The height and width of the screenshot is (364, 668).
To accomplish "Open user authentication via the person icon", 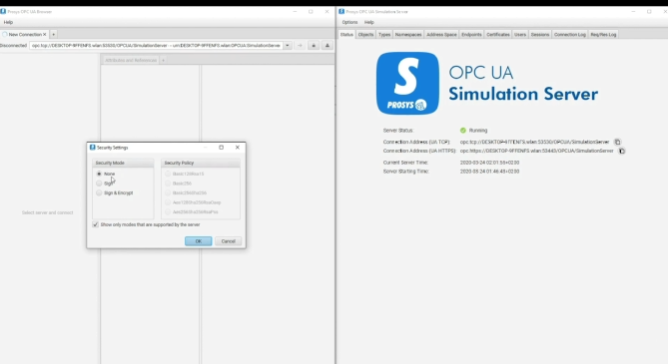I will pos(327,46).
